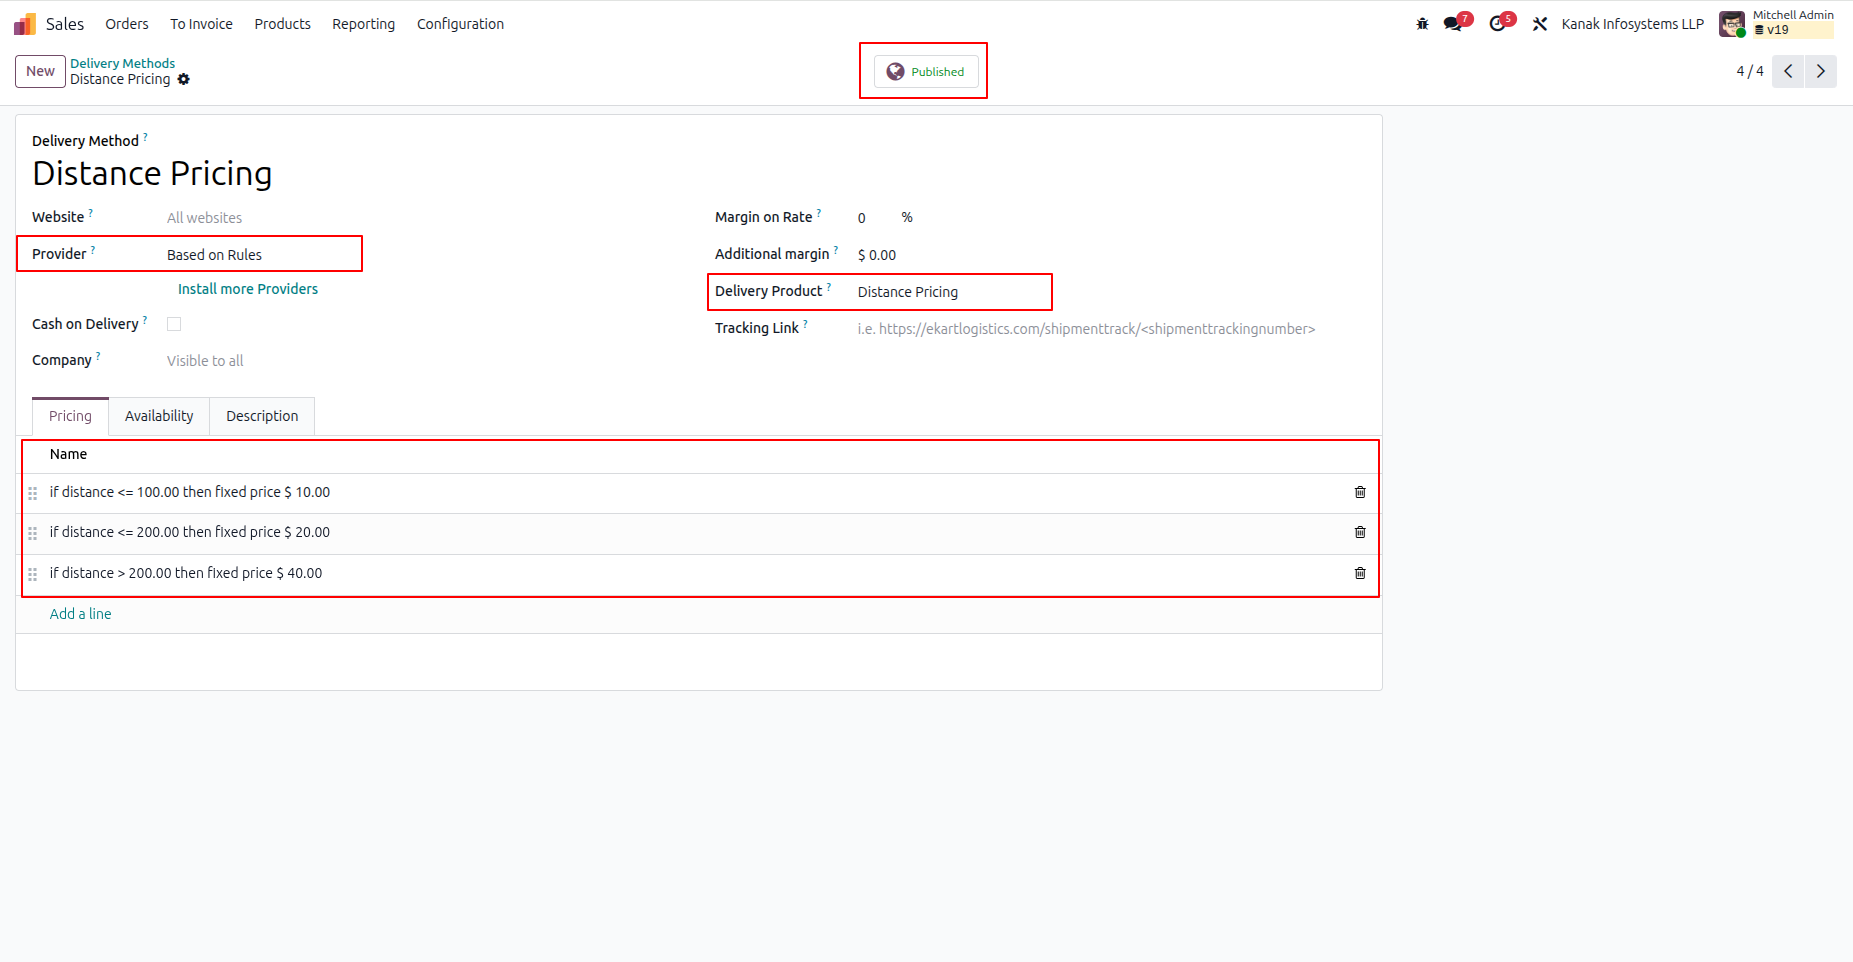Toggle the Published status globe button

click(x=923, y=71)
